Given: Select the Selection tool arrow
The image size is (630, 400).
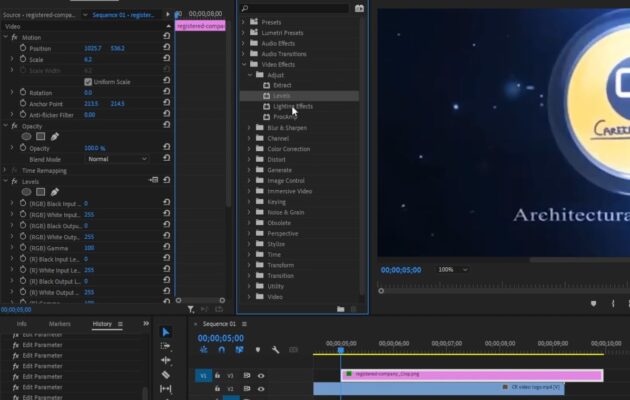Looking at the screenshot, I should pyautogui.click(x=166, y=332).
